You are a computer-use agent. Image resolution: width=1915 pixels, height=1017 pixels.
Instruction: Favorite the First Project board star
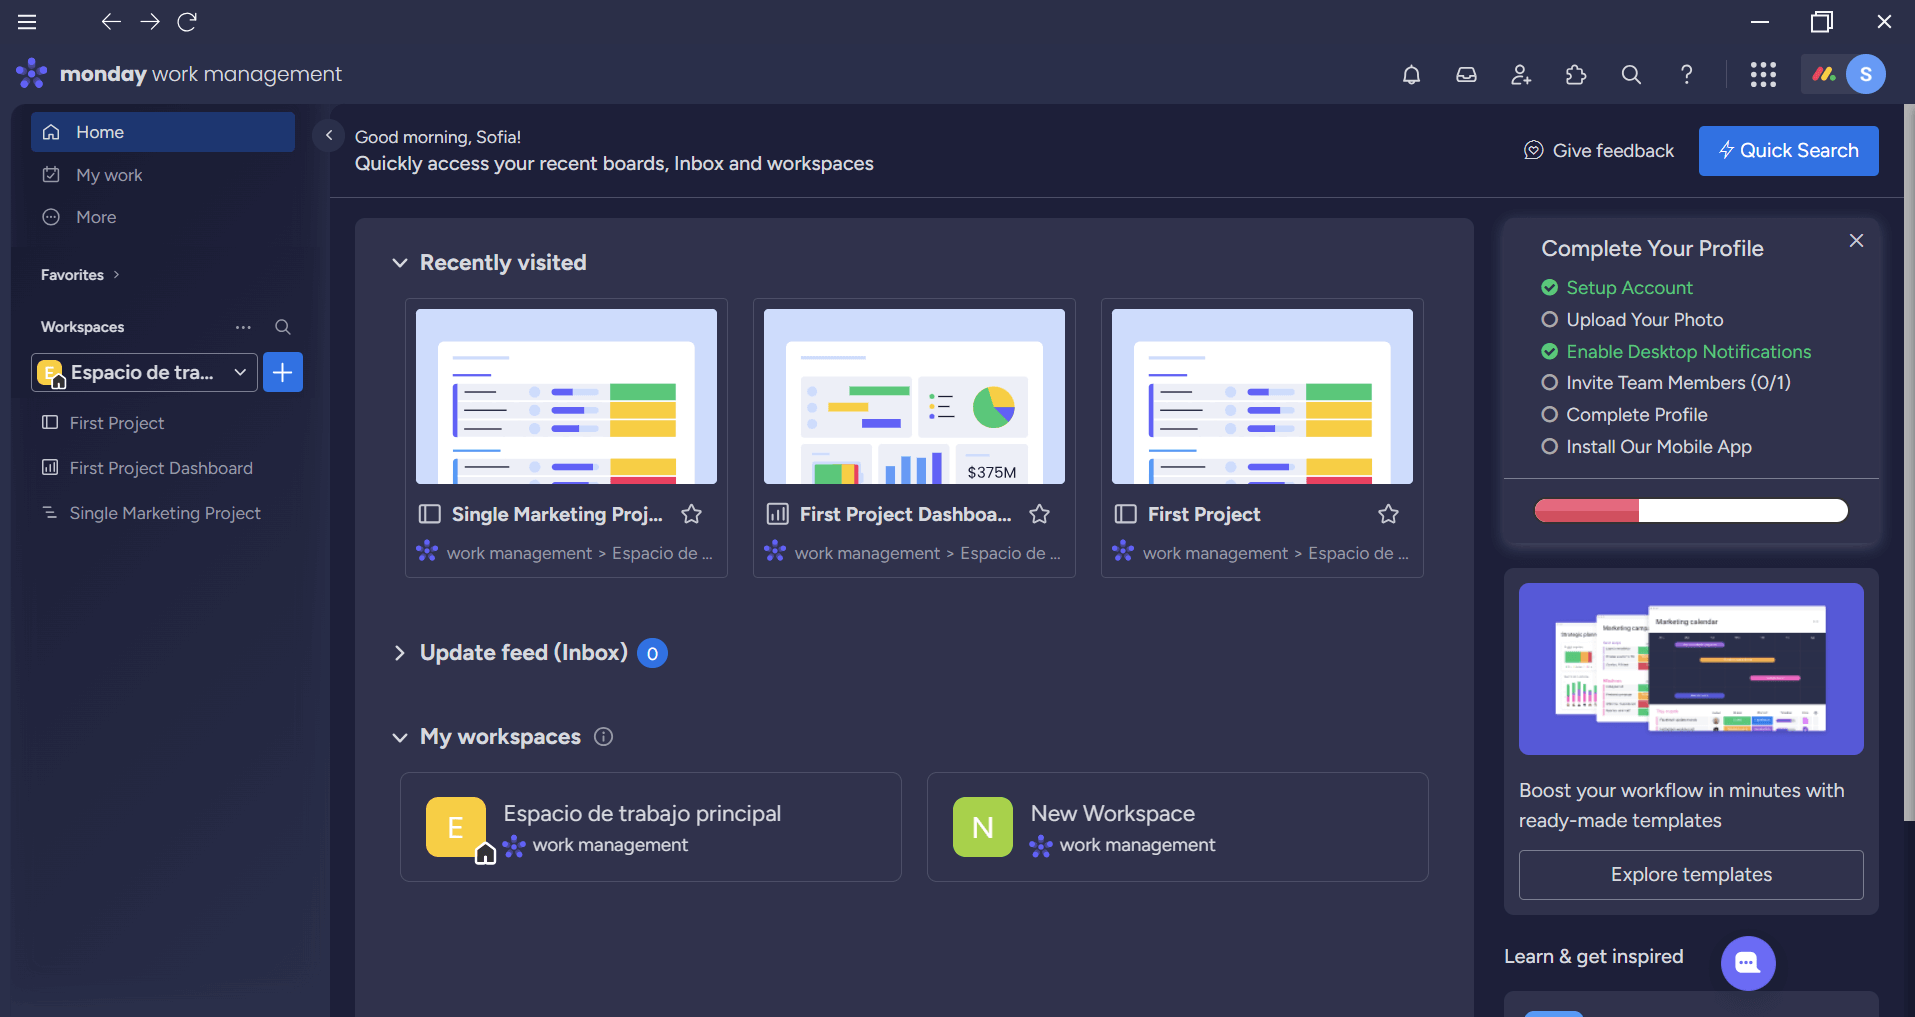click(x=1388, y=514)
